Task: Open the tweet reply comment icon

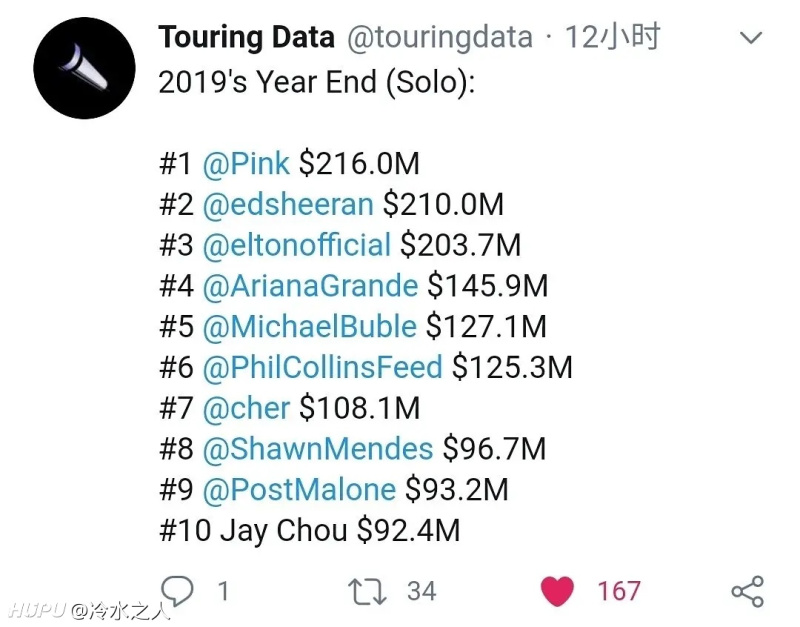Action: pyautogui.click(x=177, y=591)
